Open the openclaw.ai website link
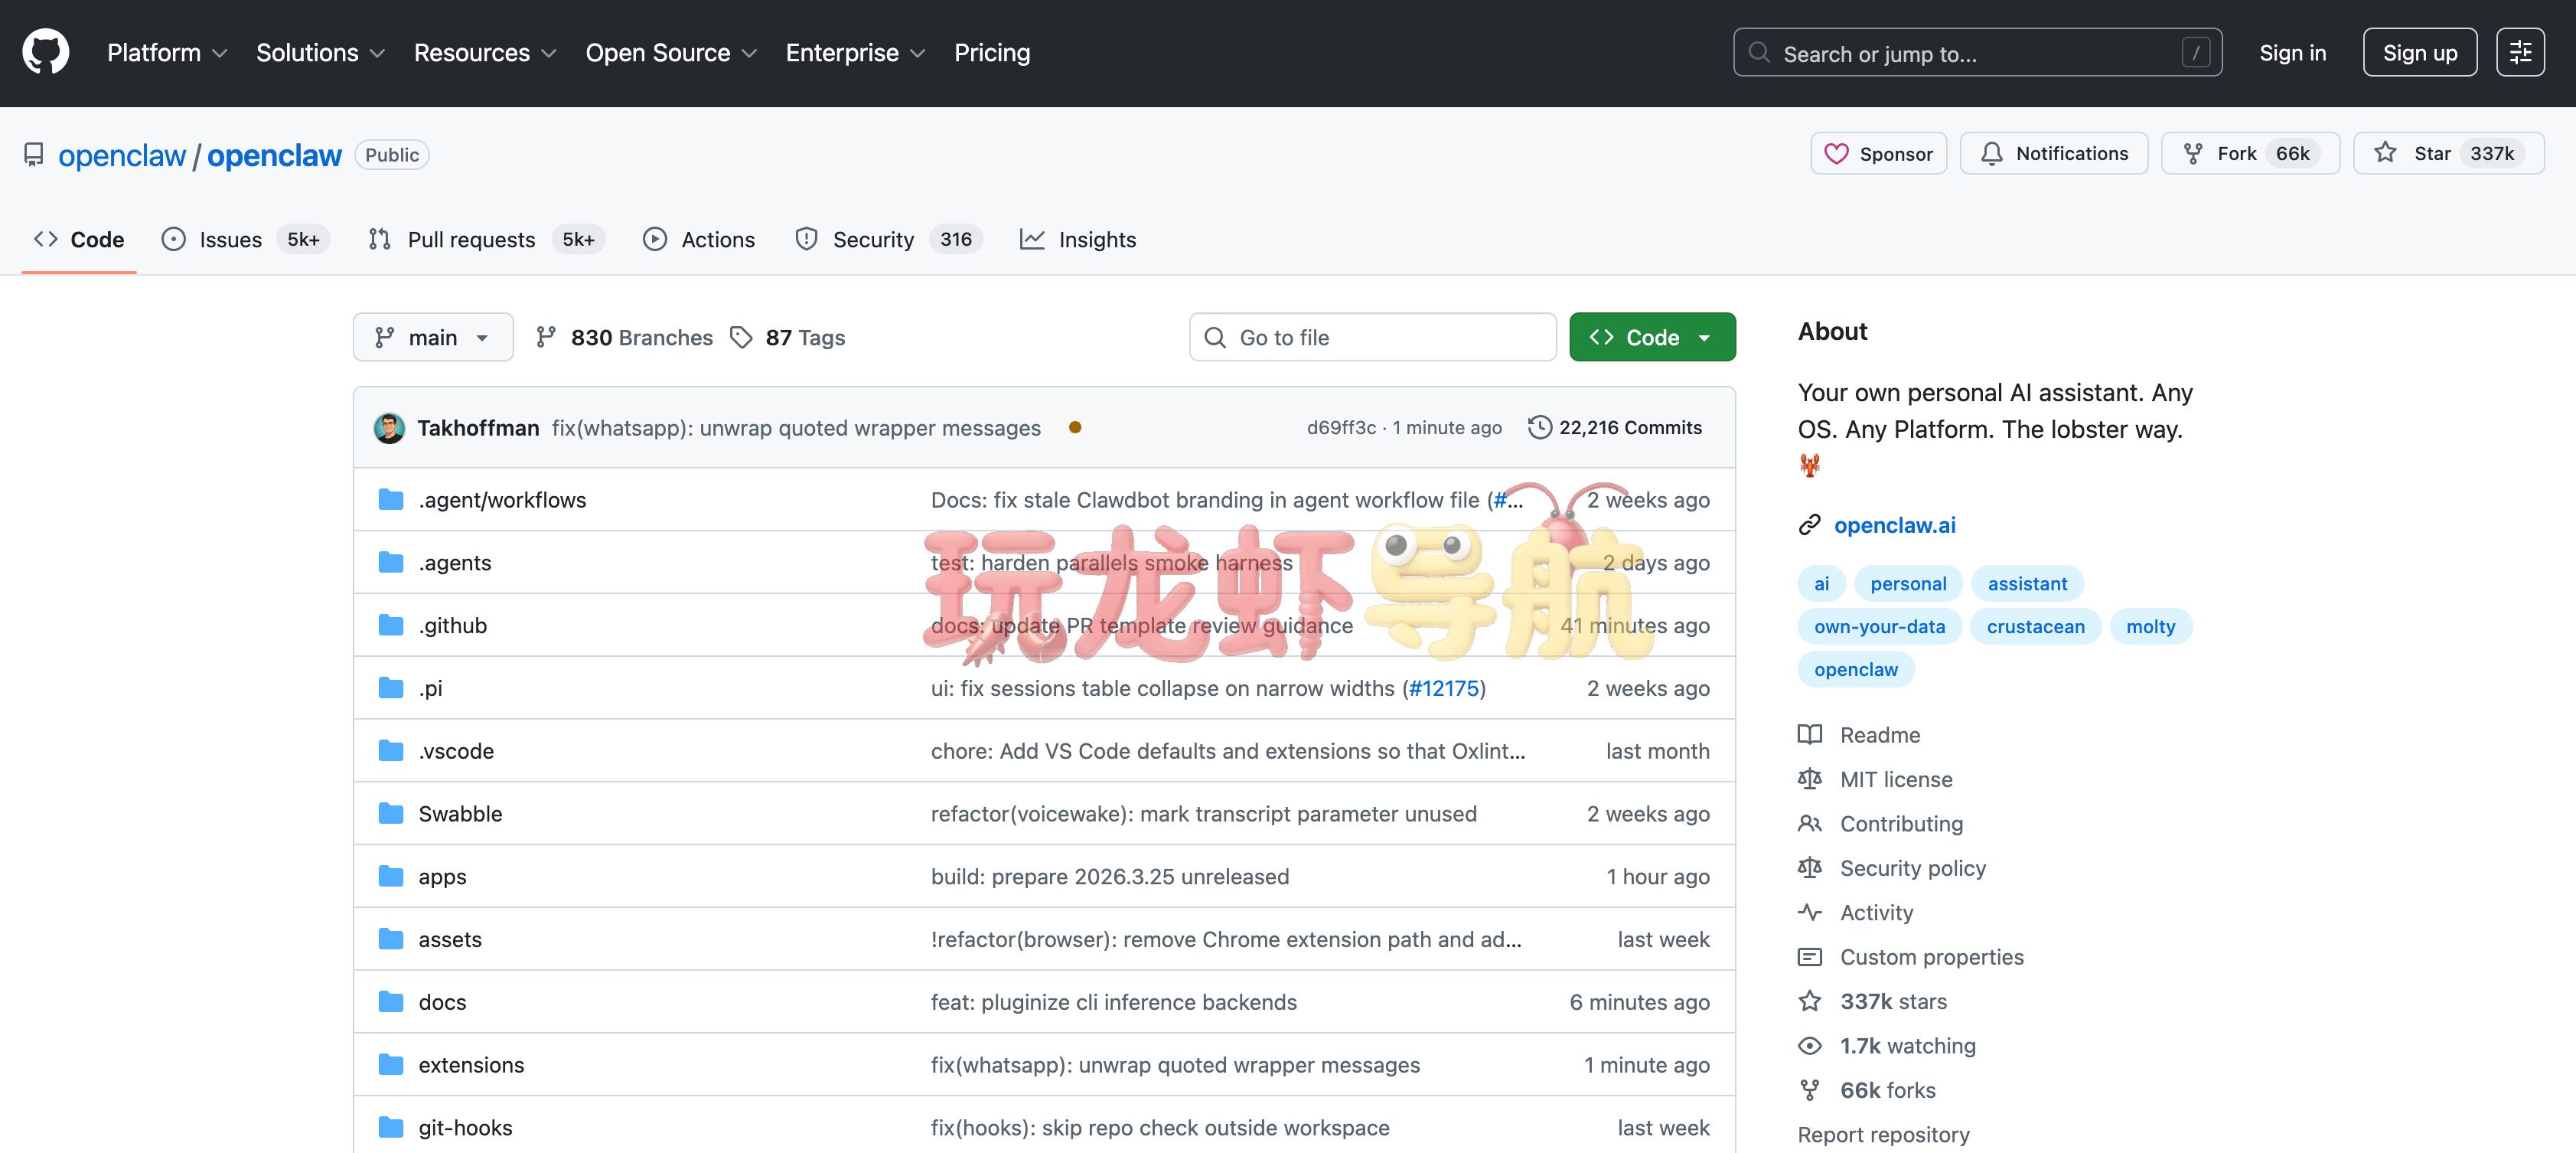 1894,525
